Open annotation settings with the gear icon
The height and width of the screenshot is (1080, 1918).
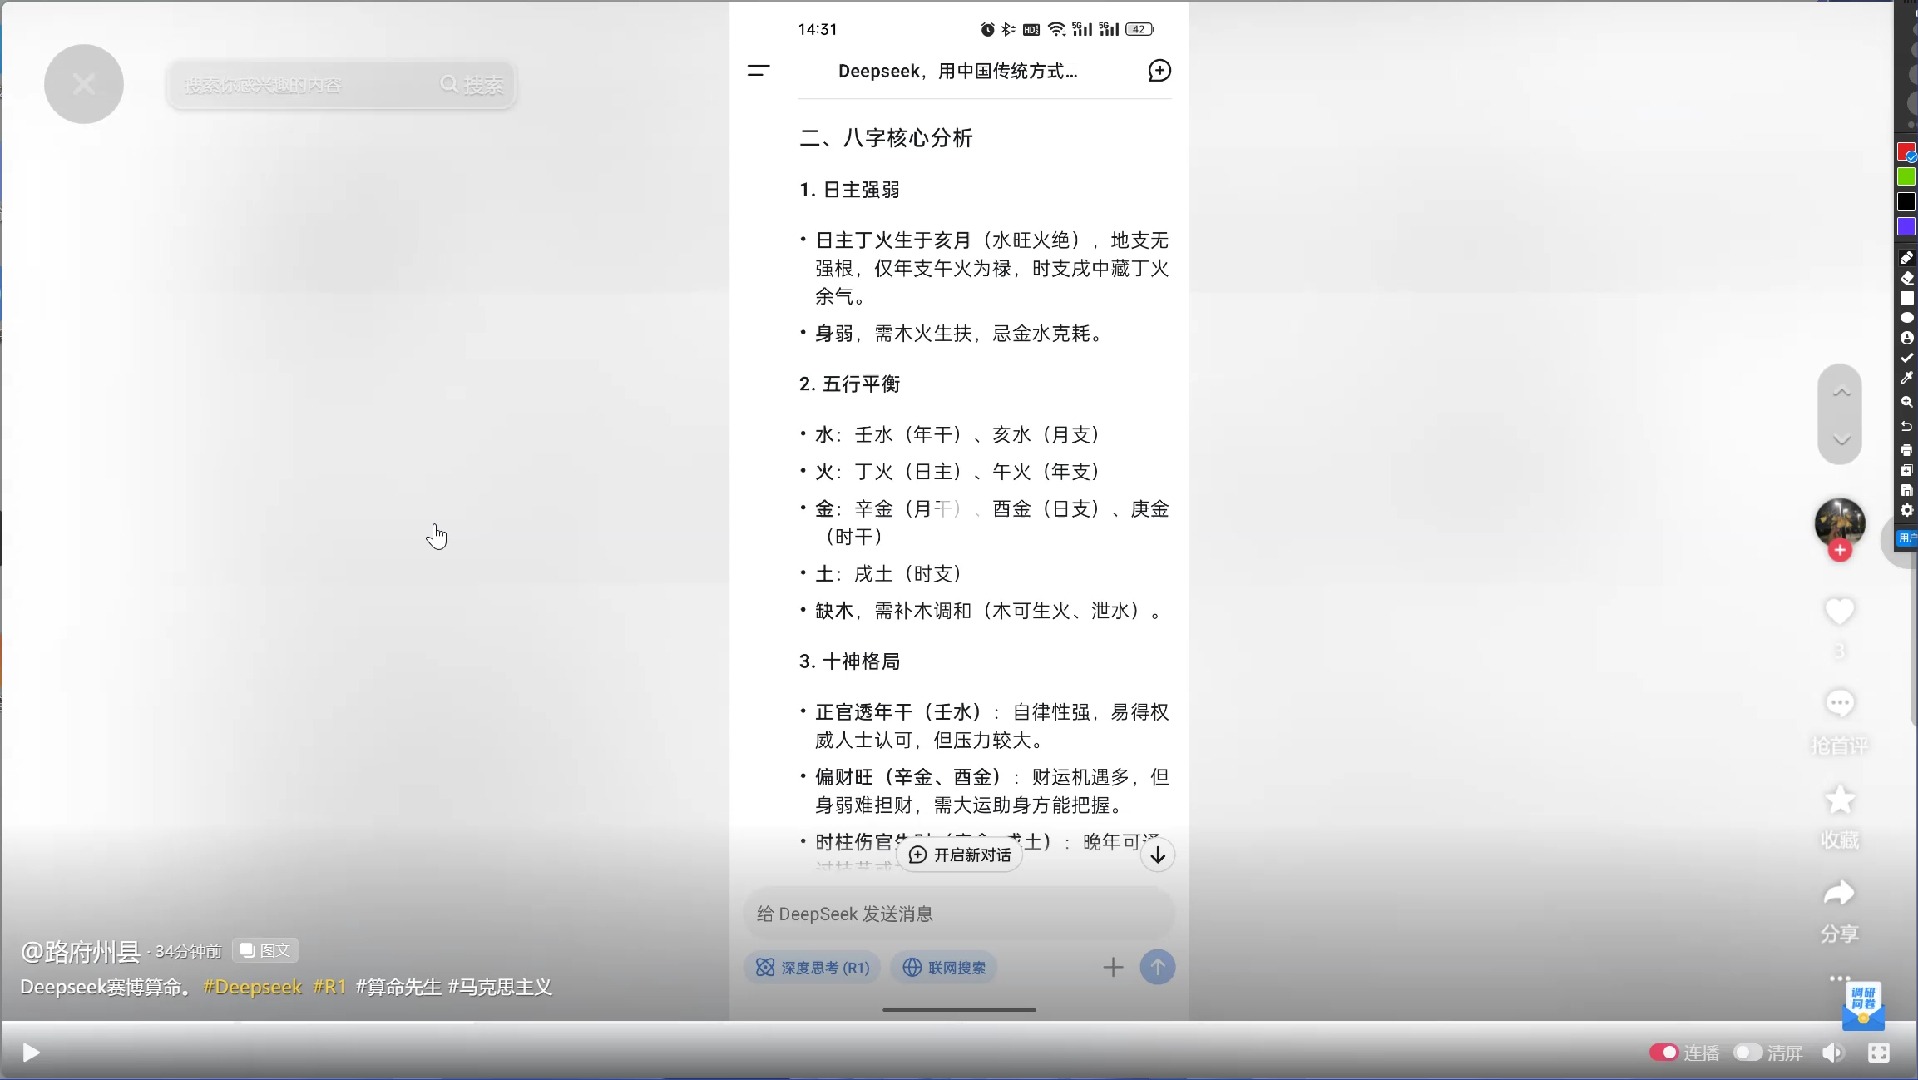(x=1906, y=510)
